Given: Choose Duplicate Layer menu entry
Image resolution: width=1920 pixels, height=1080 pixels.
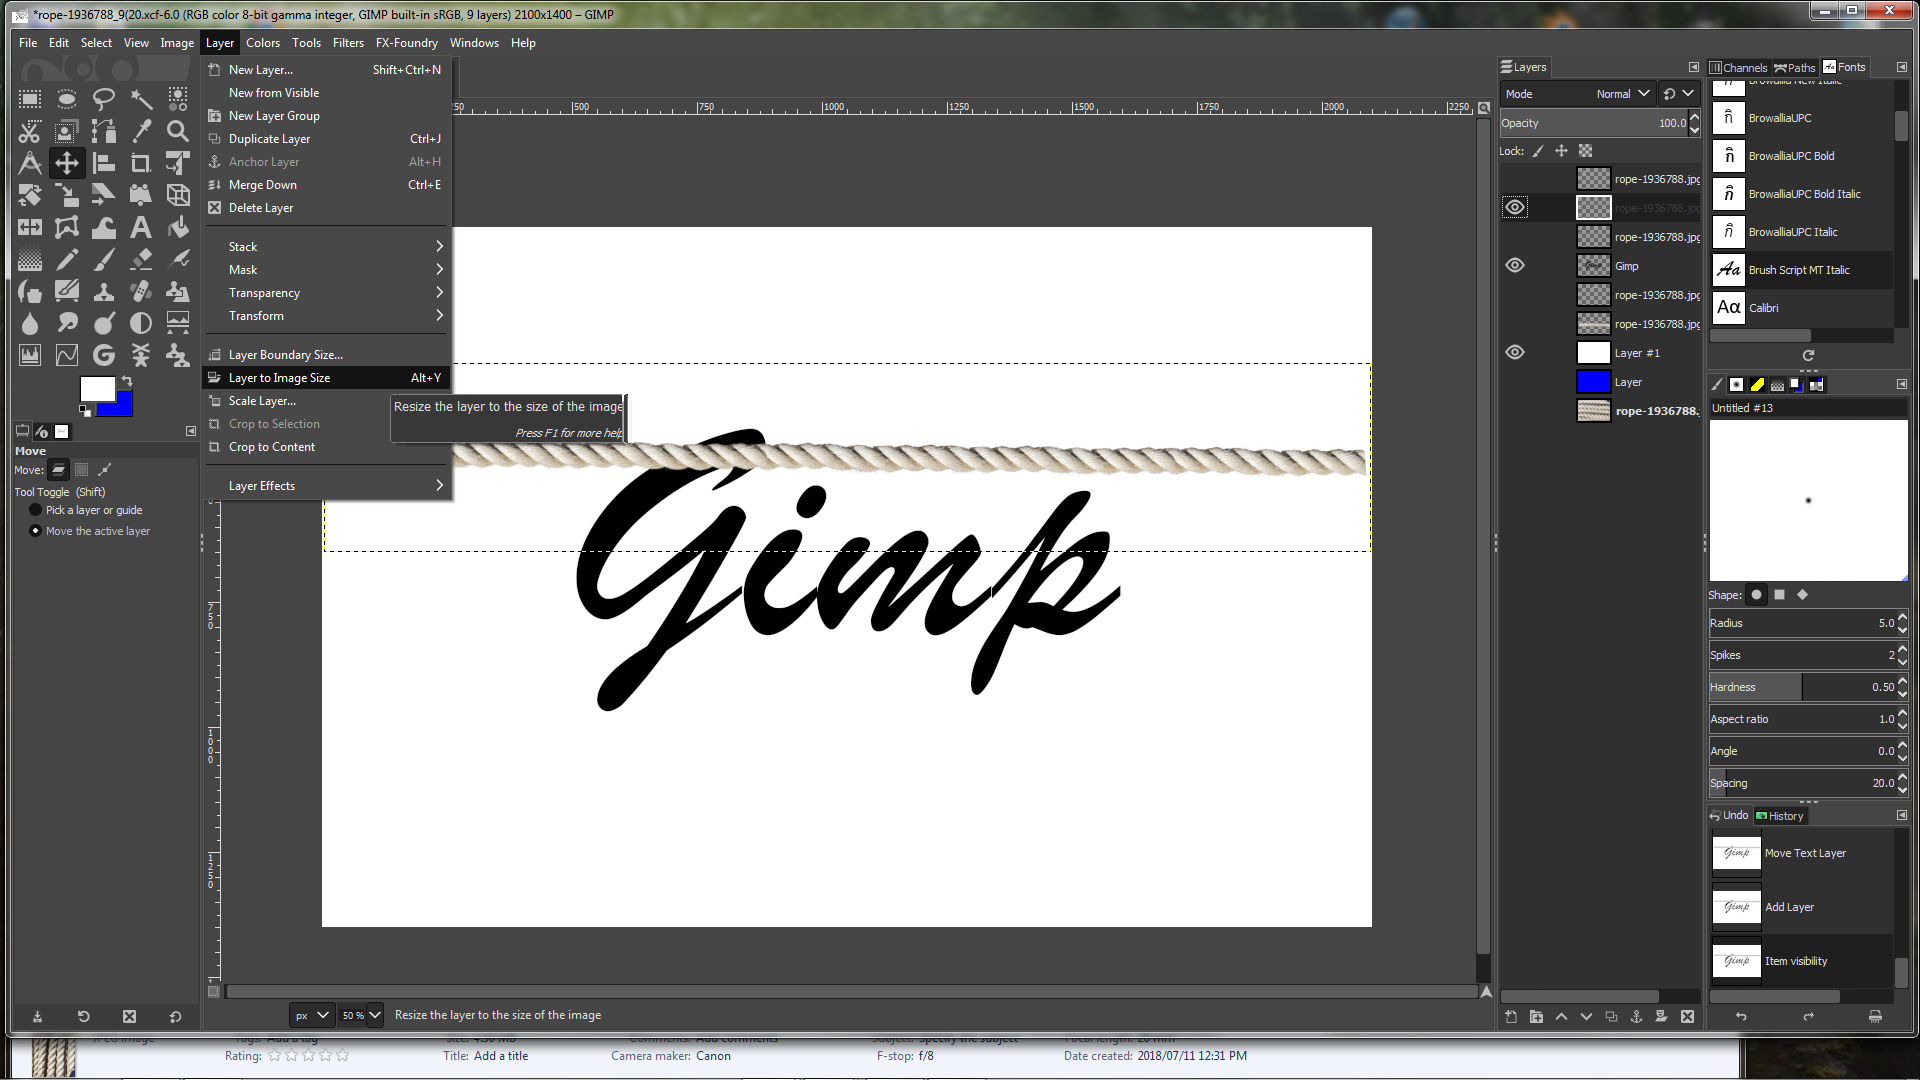Looking at the screenshot, I should click(327, 139).
